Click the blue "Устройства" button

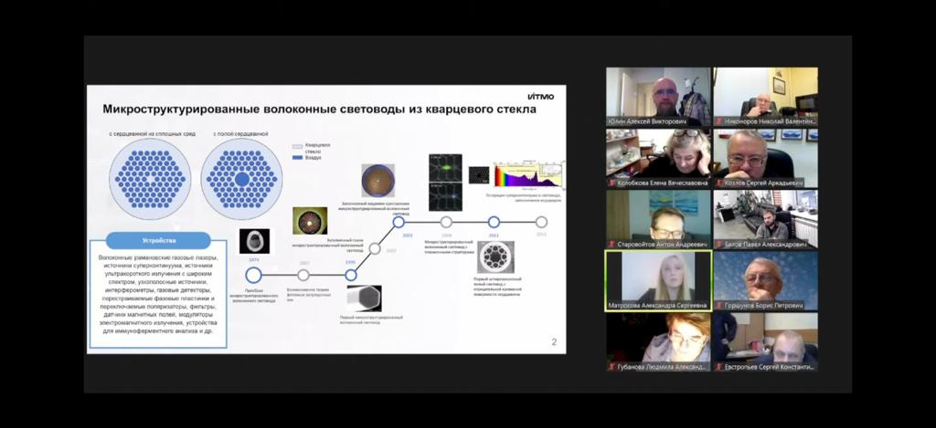pyautogui.click(x=159, y=240)
